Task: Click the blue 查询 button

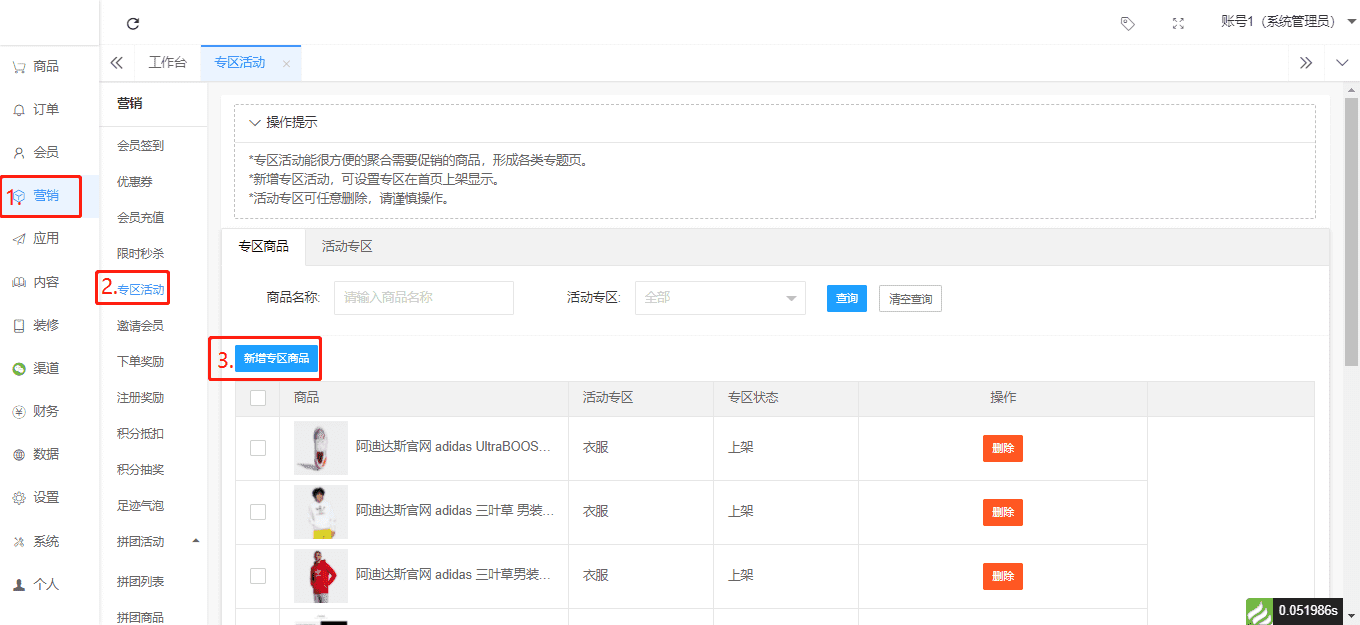Action: point(846,298)
